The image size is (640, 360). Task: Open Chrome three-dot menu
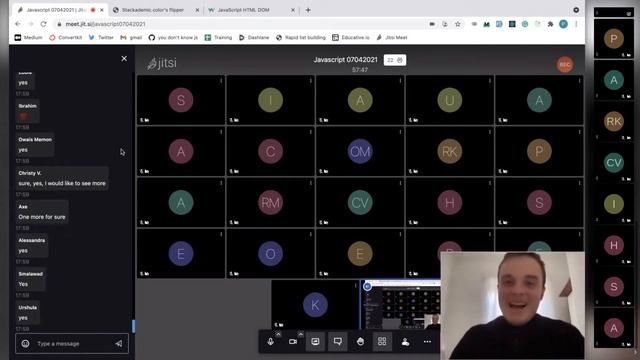(576, 24)
